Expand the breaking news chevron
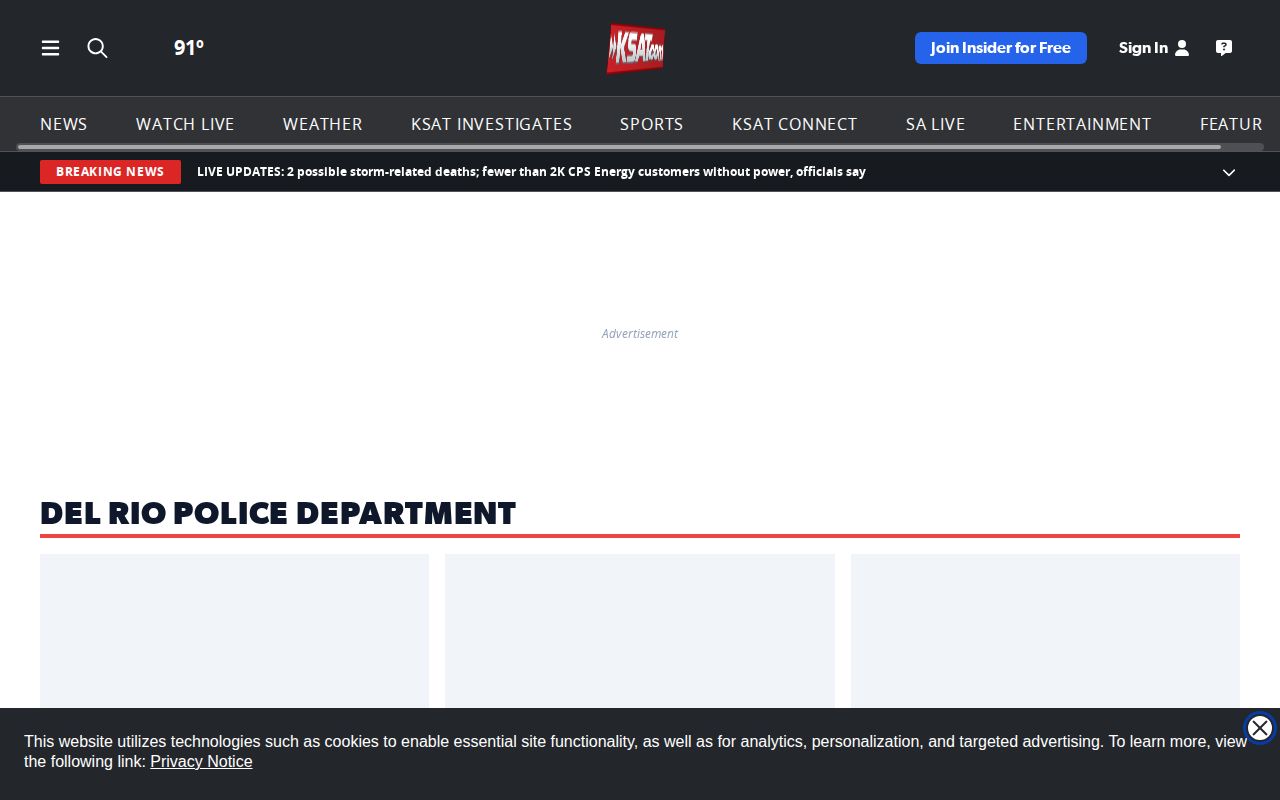Screen dimensions: 1280x800 click(x=1229, y=172)
